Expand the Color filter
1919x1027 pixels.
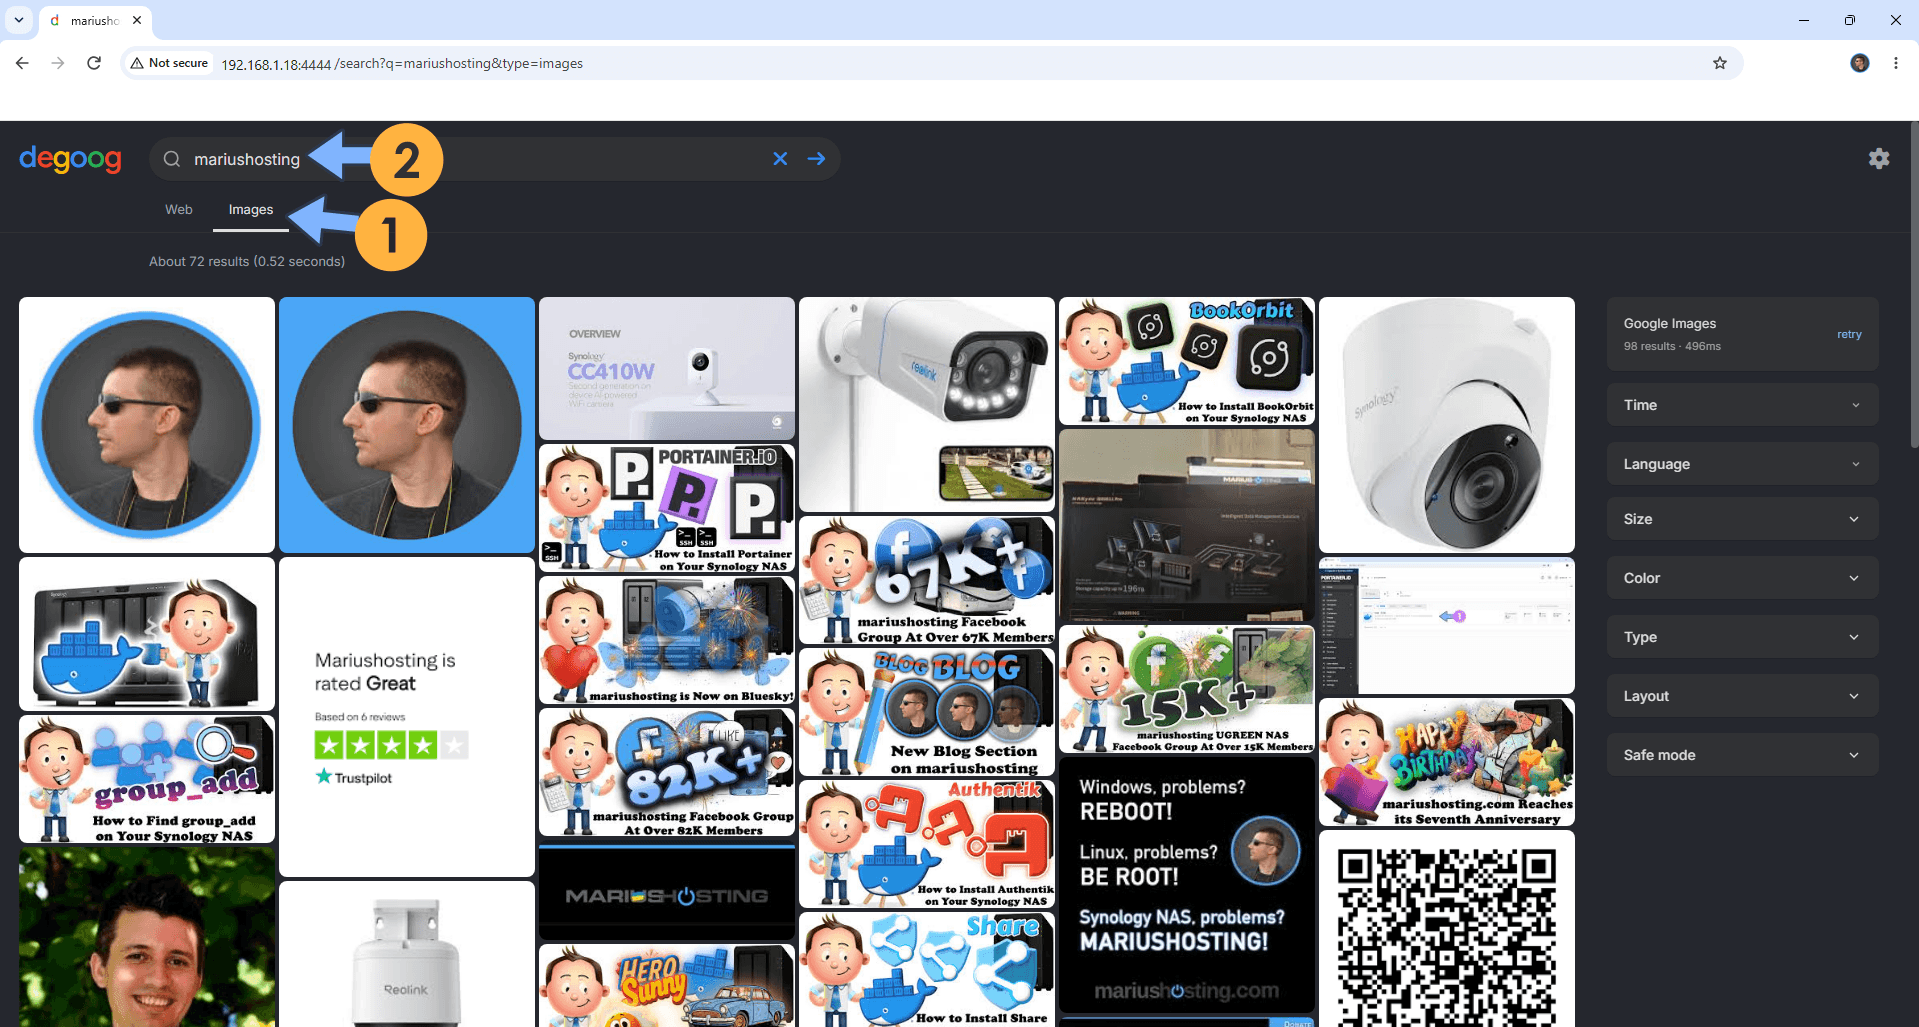coord(1743,578)
